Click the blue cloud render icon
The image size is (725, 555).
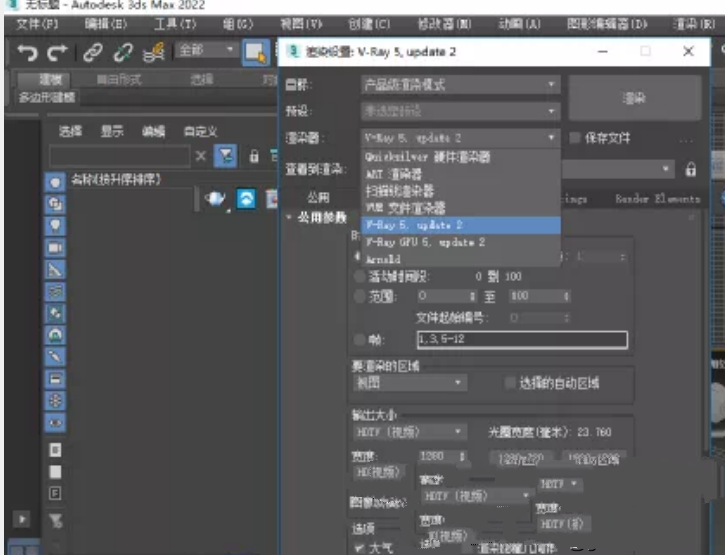click(246, 199)
